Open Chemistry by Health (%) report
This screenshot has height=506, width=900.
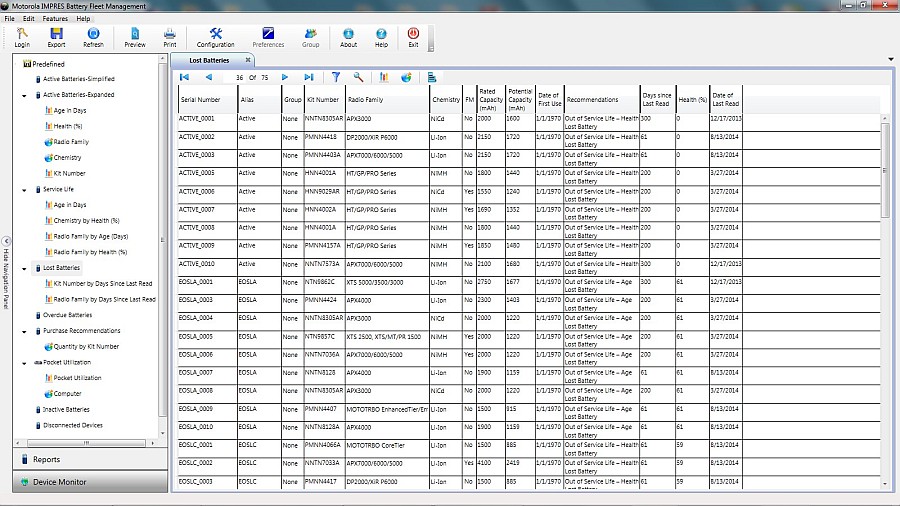tap(82, 220)
